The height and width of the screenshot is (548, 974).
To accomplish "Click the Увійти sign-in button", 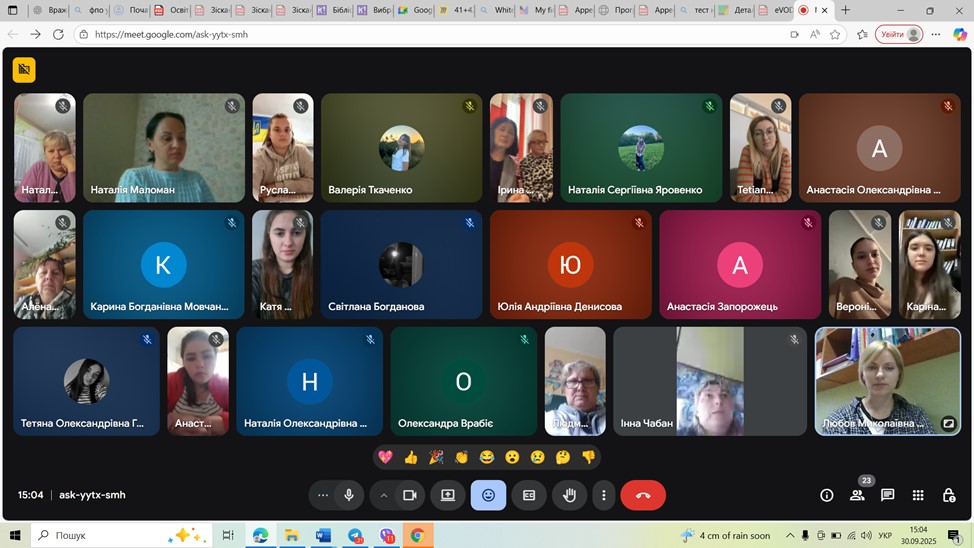I will tap(898, 34).
